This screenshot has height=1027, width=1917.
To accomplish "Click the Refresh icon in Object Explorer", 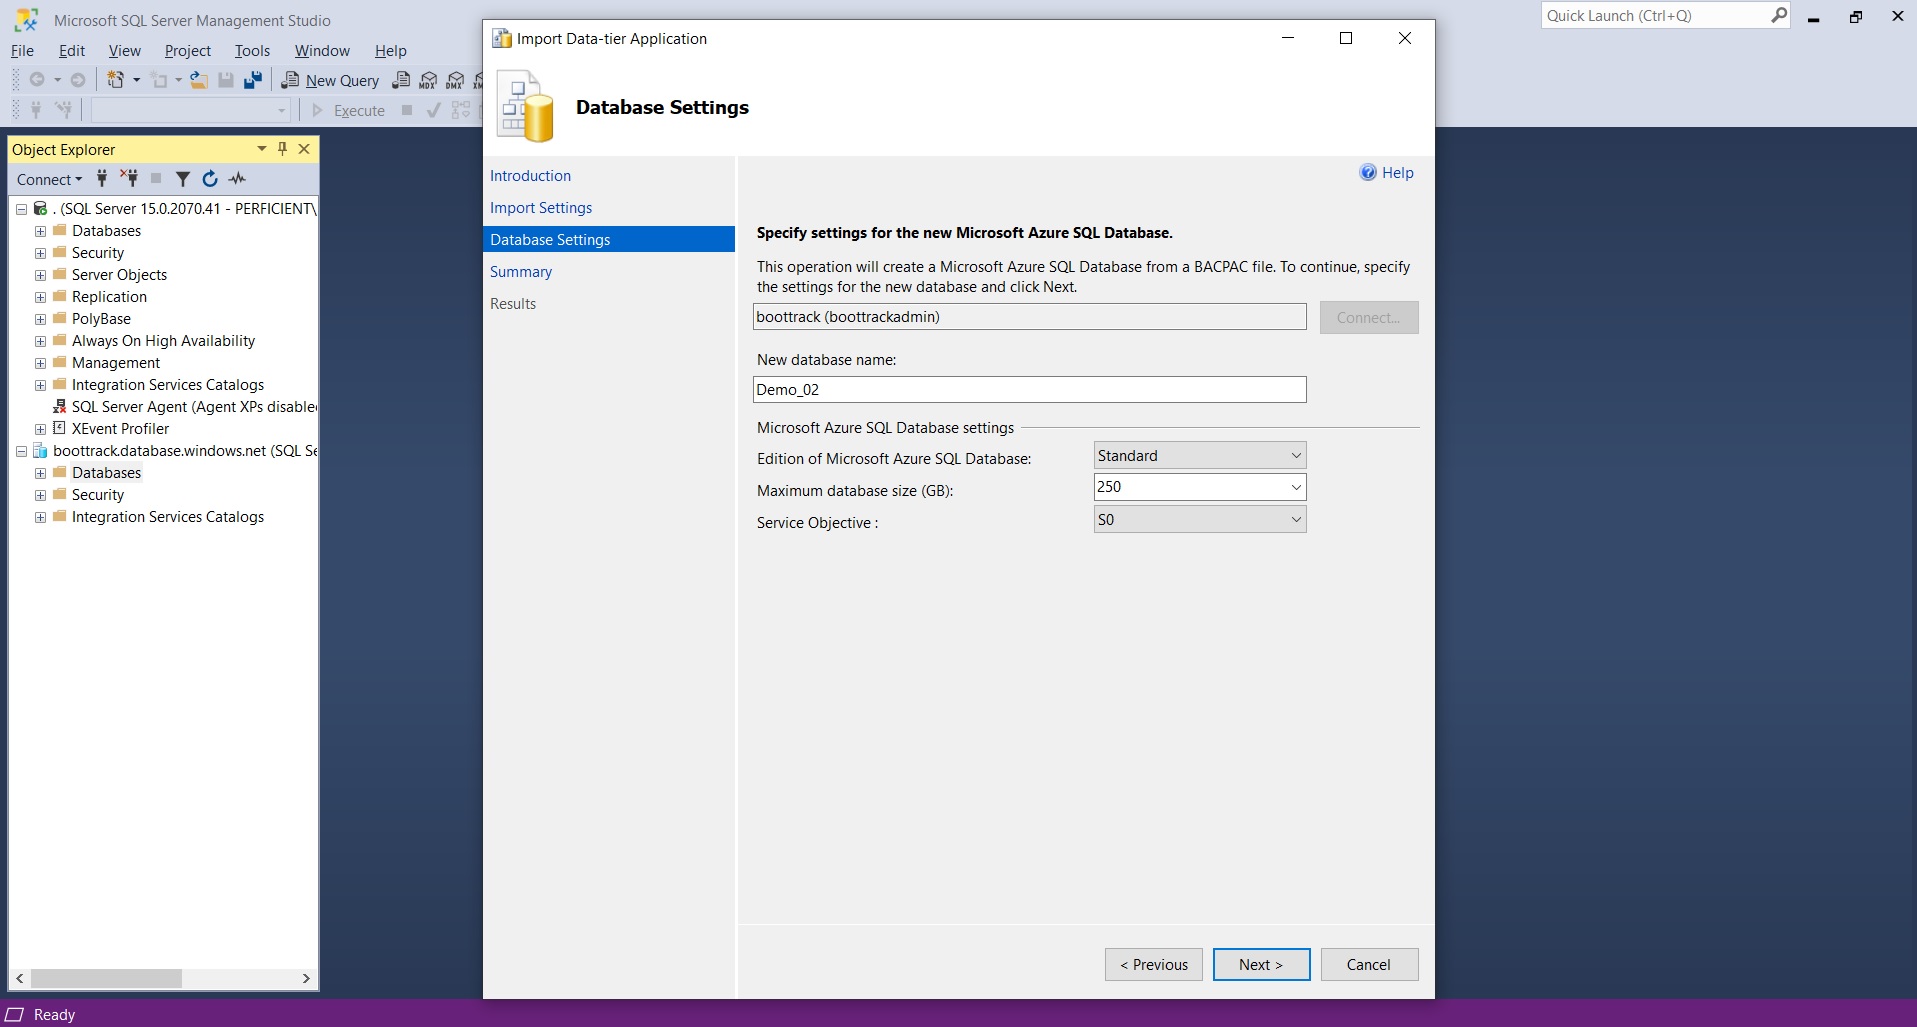I will [210, 179].
